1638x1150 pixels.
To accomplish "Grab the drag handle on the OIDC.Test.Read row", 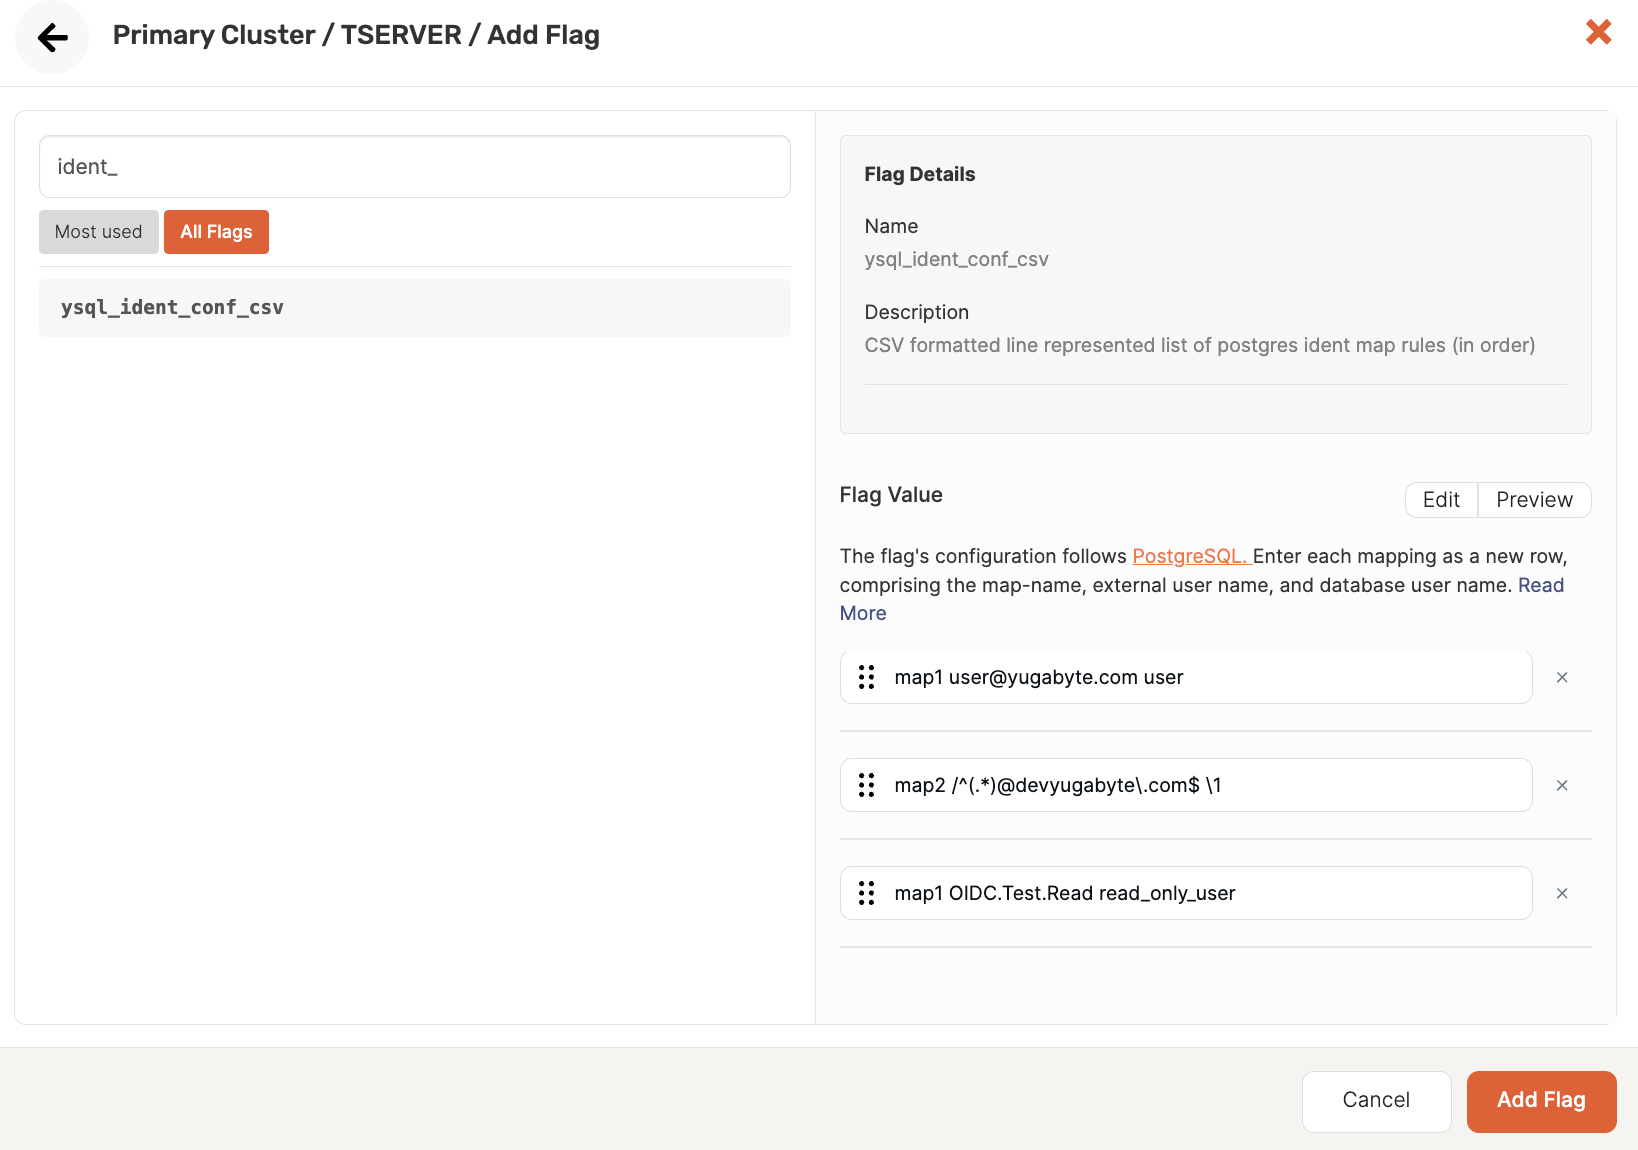I will (866, 893).
